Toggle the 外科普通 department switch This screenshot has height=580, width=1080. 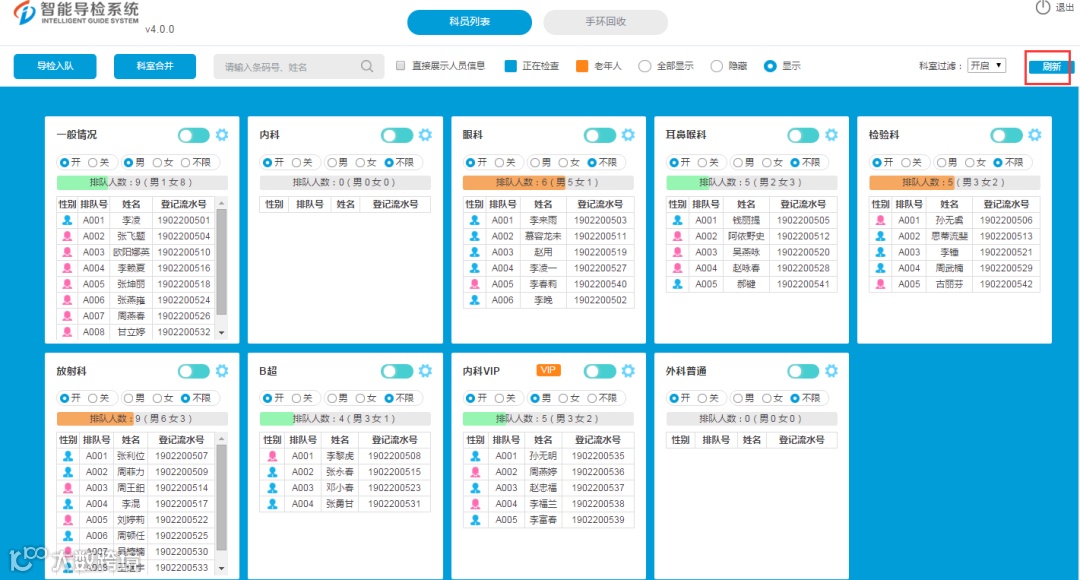[803, 371]
